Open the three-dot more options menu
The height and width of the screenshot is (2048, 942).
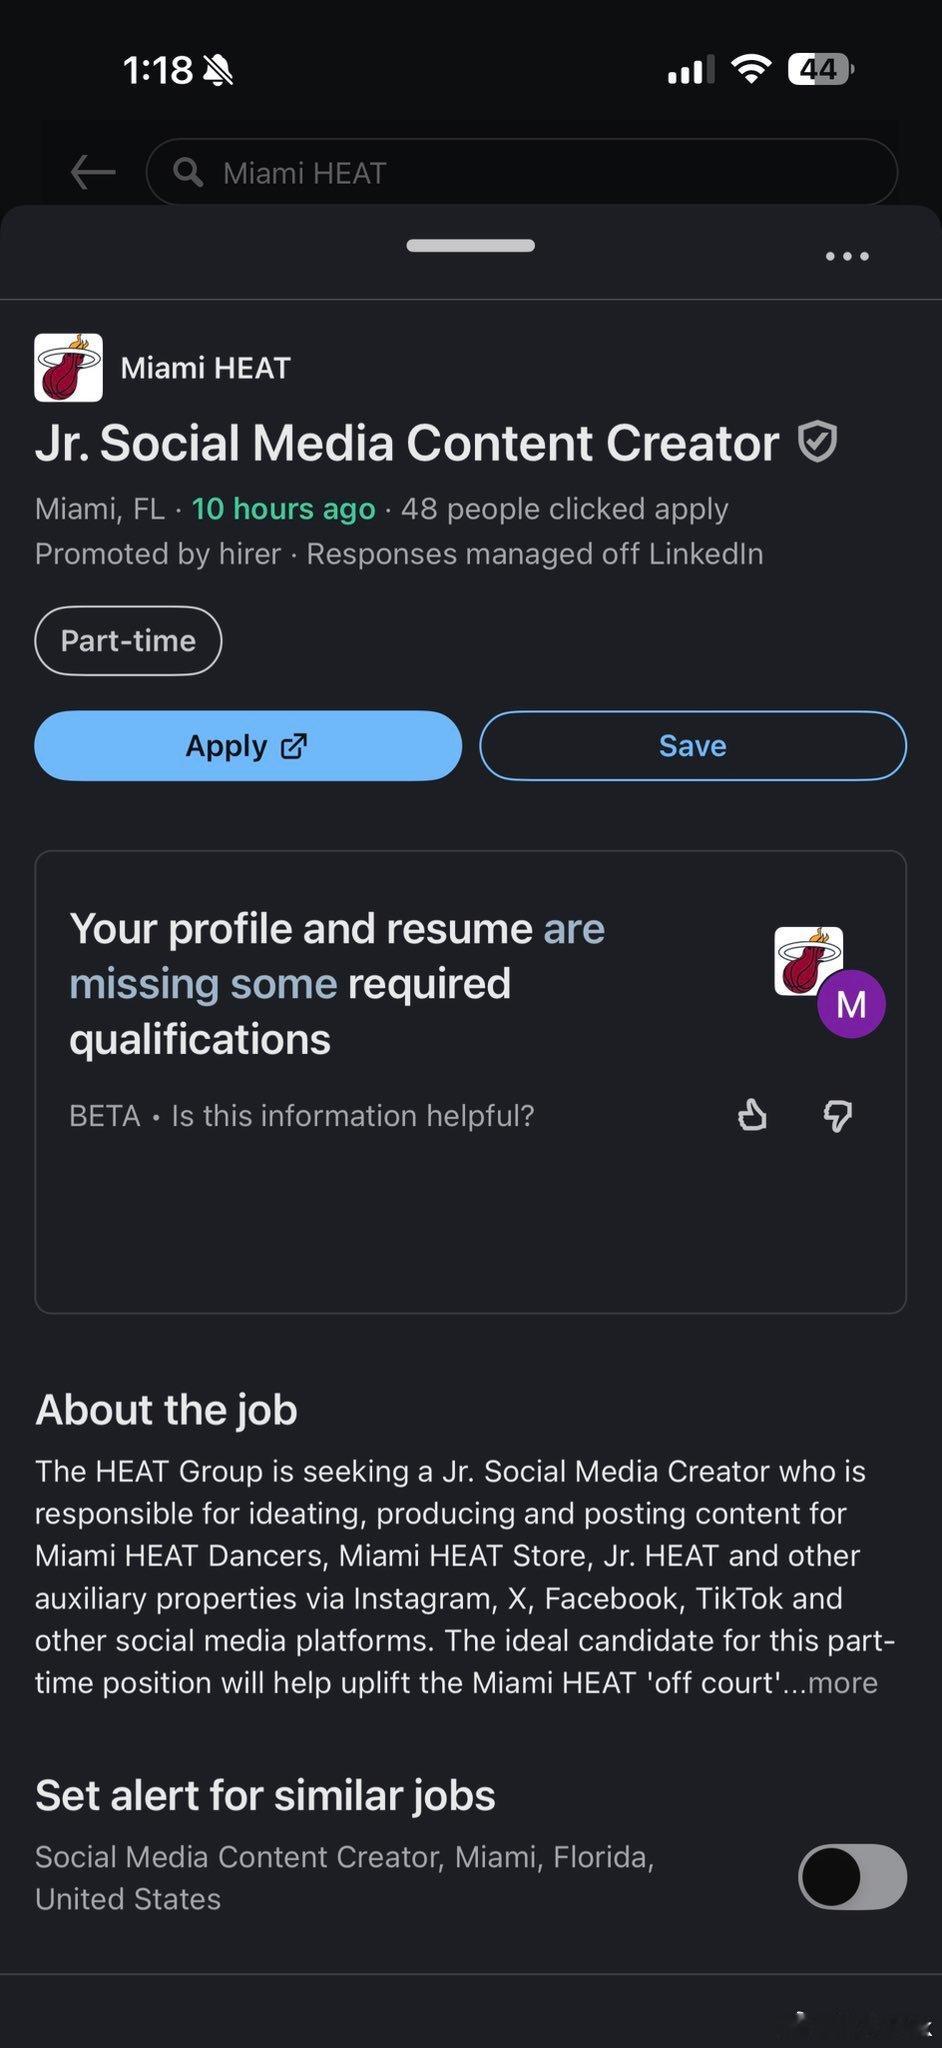coord(847,256)
